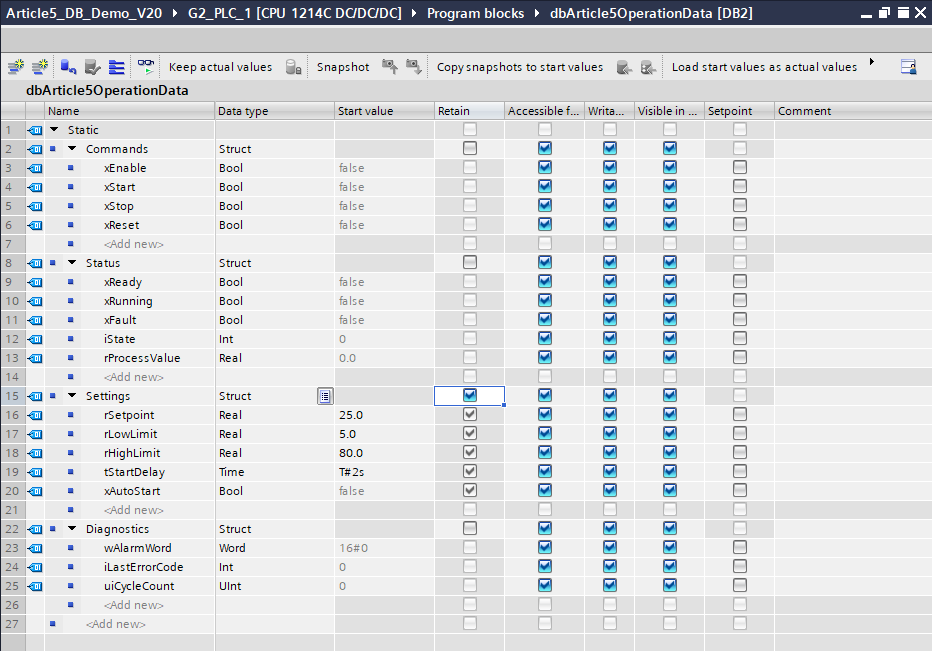Click the Data type column header

pyautogui.click(x=275, y=111)
